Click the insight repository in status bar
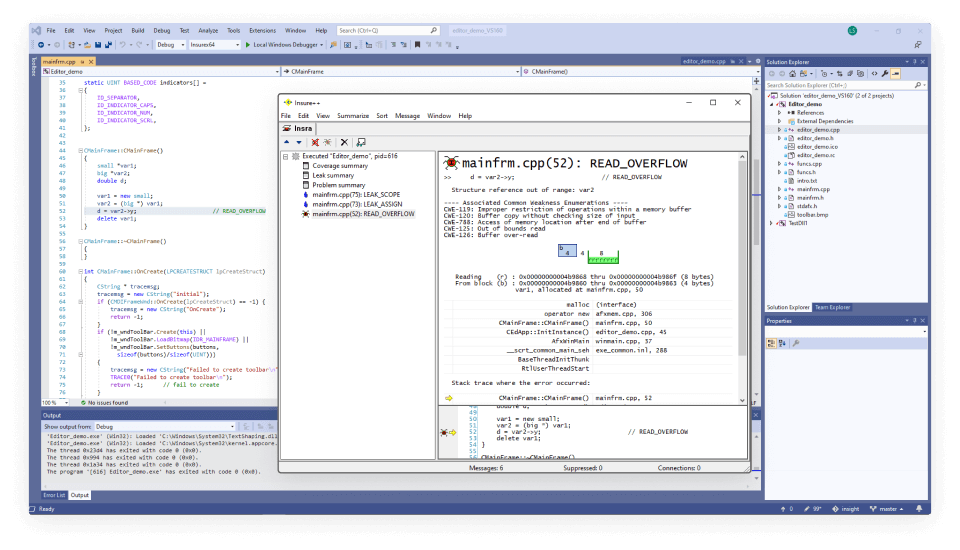The height and width of the screenshot is (550, 960). (x=846, y=508)
